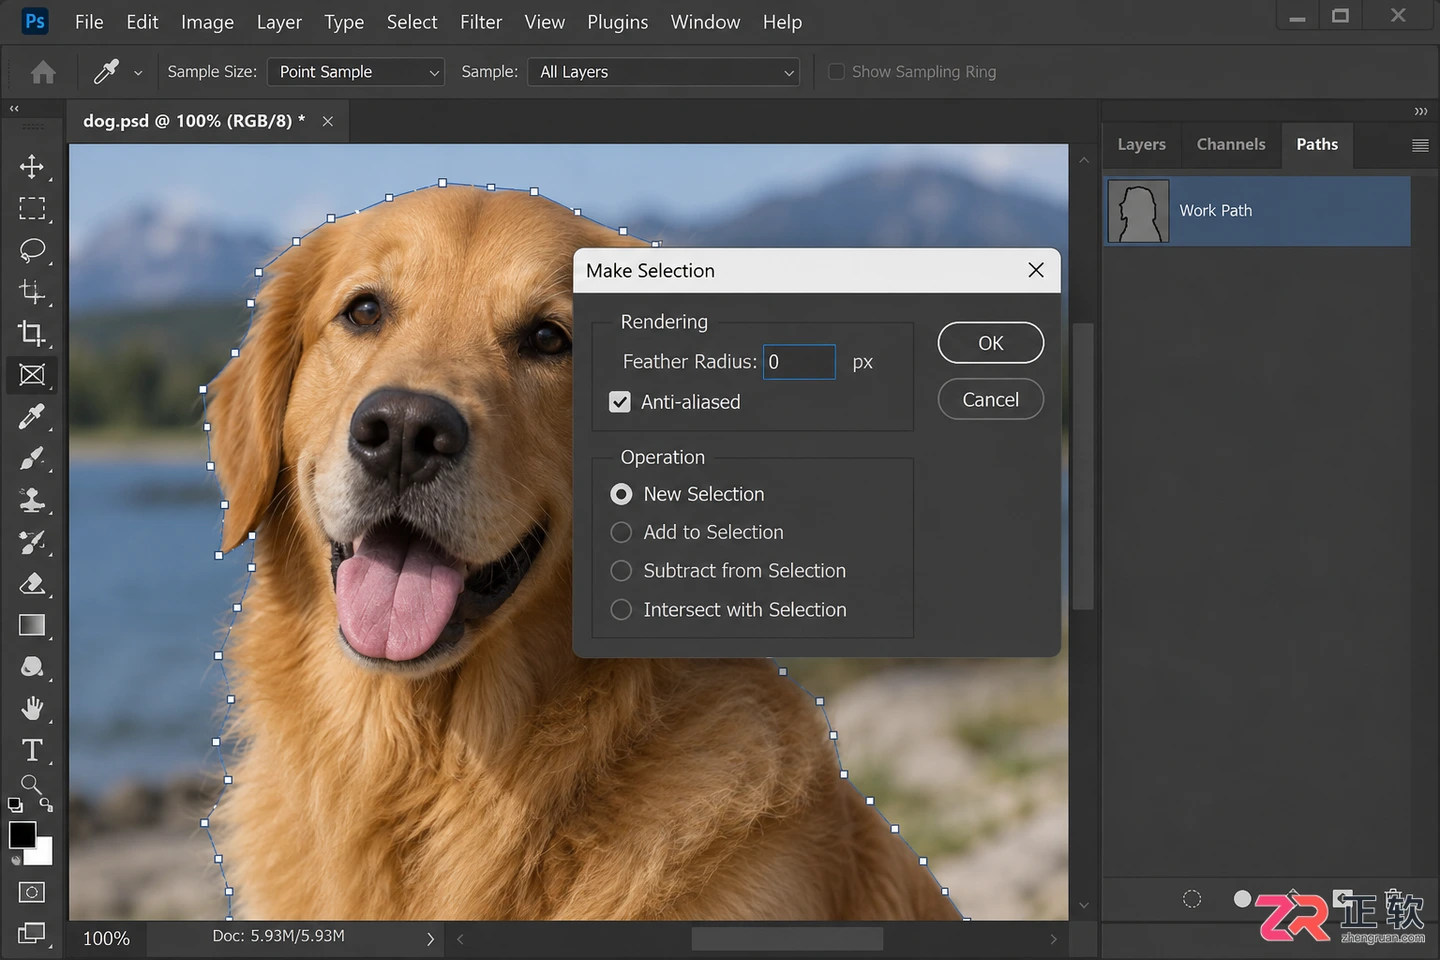Expand the status bar info chevron
Viewport: 1440px width, 960px height.
coord(431,939)
